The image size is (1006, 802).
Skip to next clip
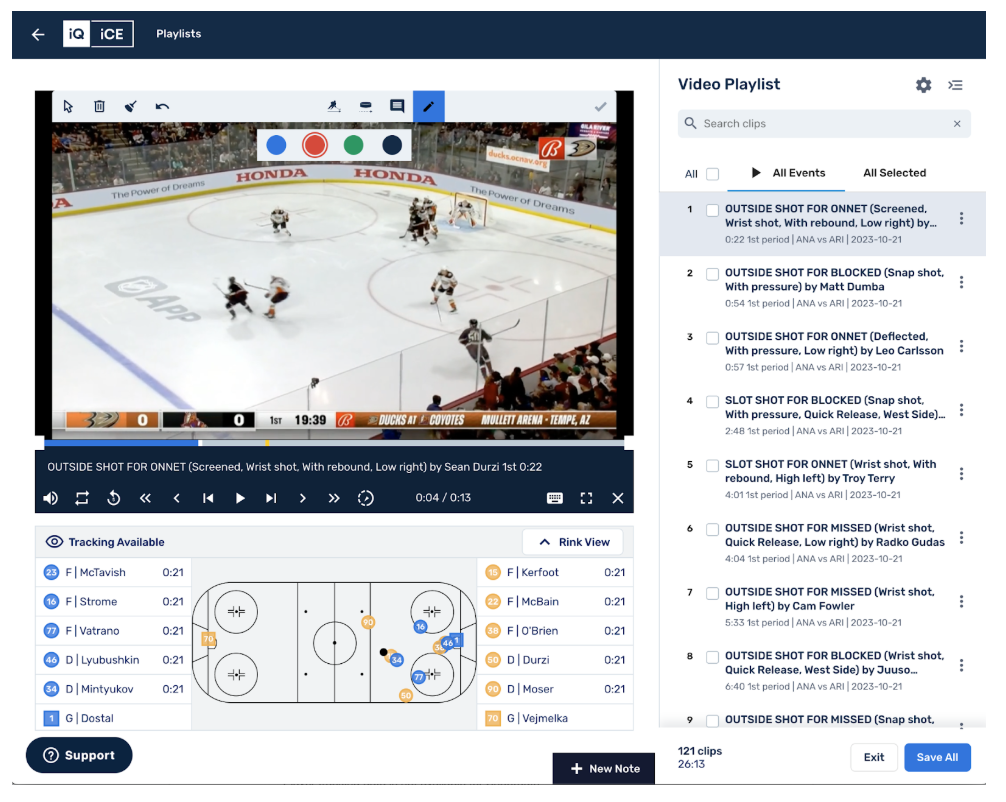271,499
